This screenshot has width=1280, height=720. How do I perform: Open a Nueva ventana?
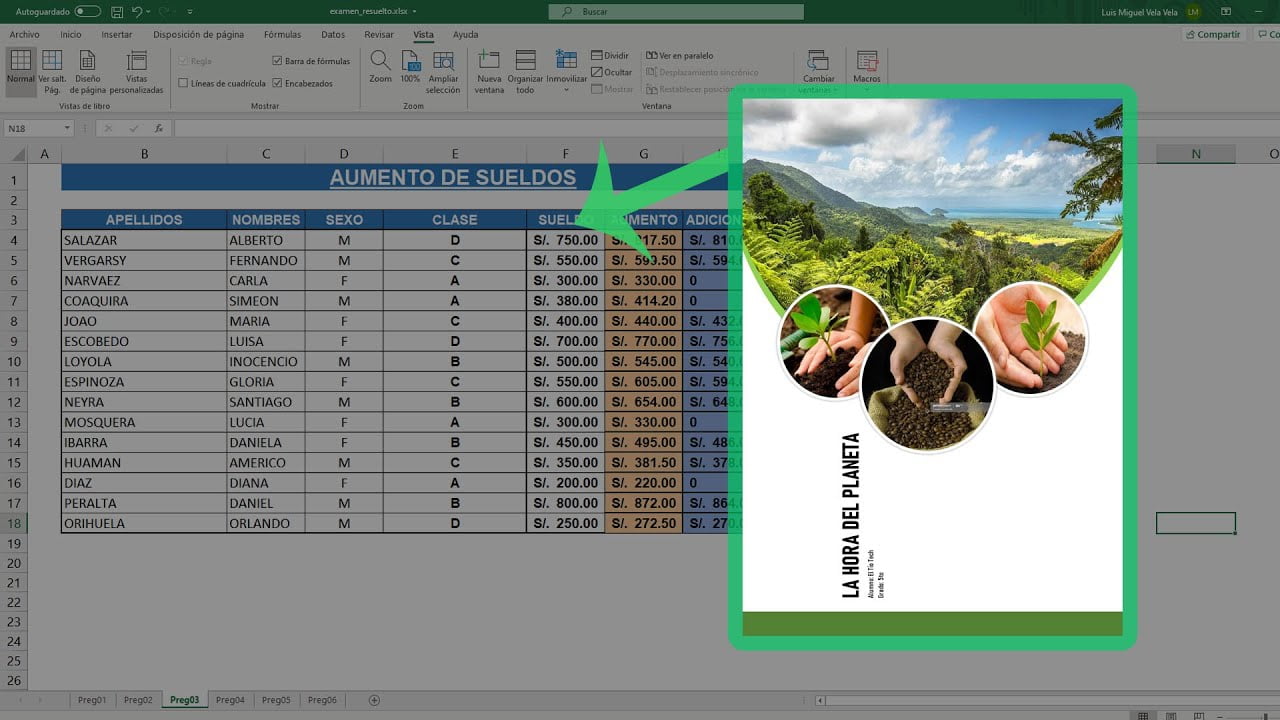tap(489, 72)
